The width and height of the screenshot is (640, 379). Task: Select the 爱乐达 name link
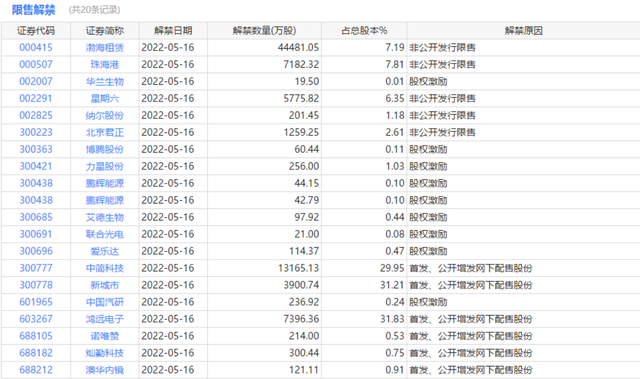click(104, 251)
